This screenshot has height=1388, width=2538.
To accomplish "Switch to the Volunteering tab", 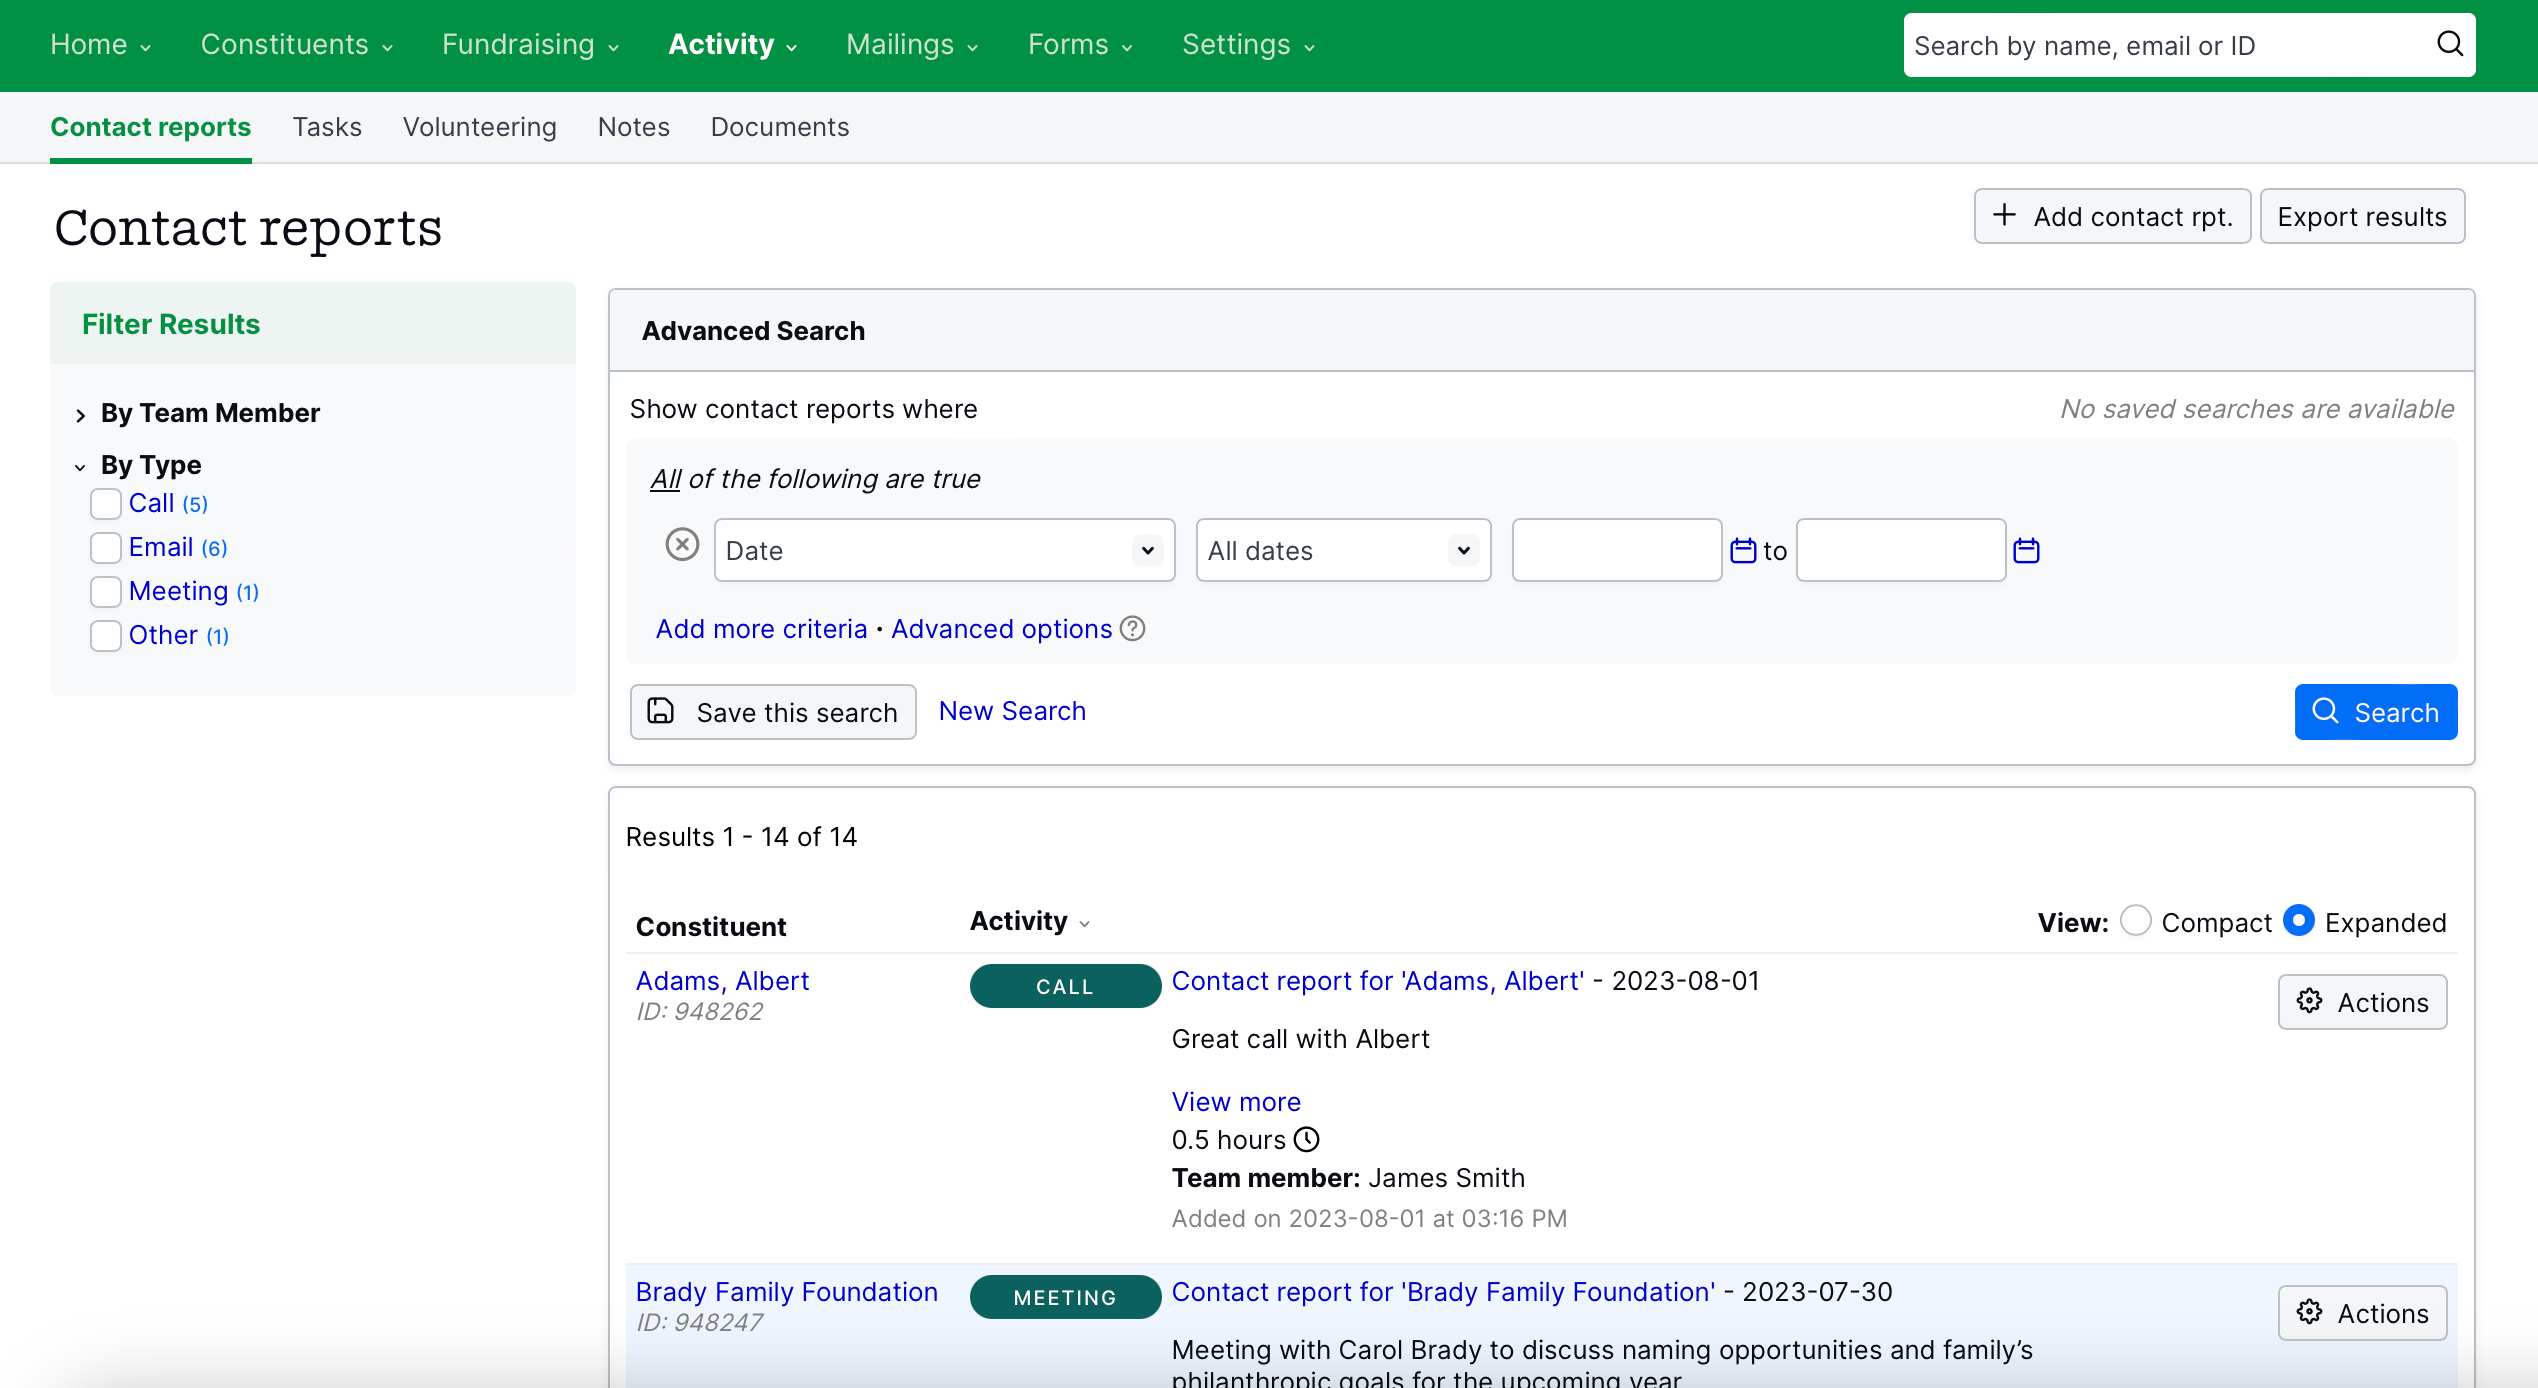I will (479, 127).
